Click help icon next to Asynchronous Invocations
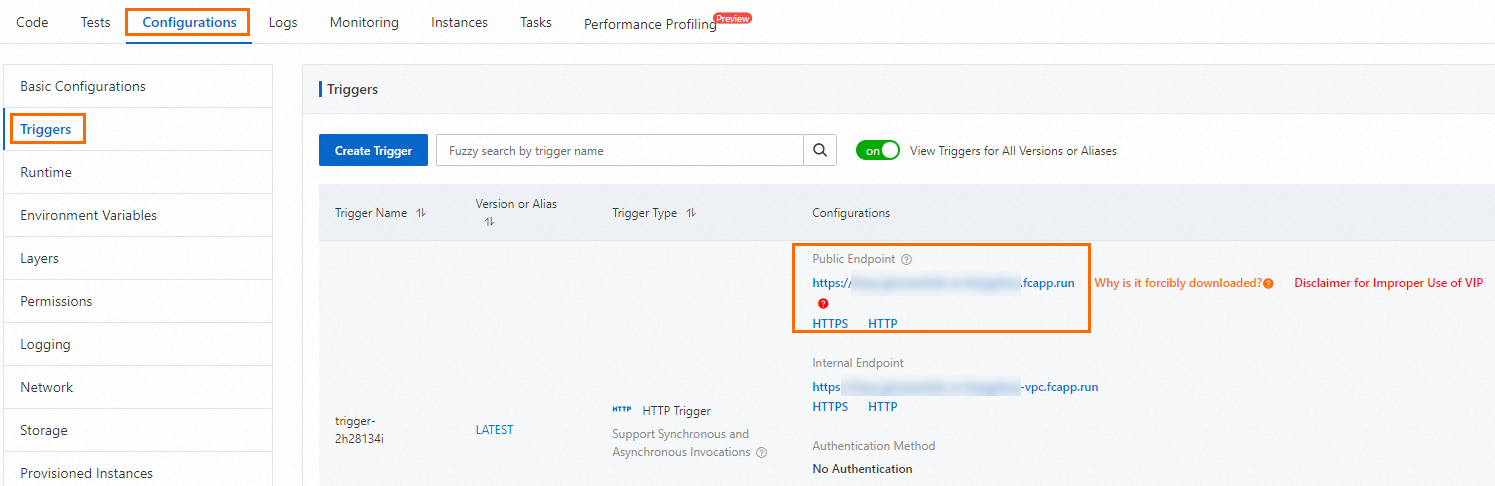Viewport: 1495px width, 486px height. click(762, 453)
